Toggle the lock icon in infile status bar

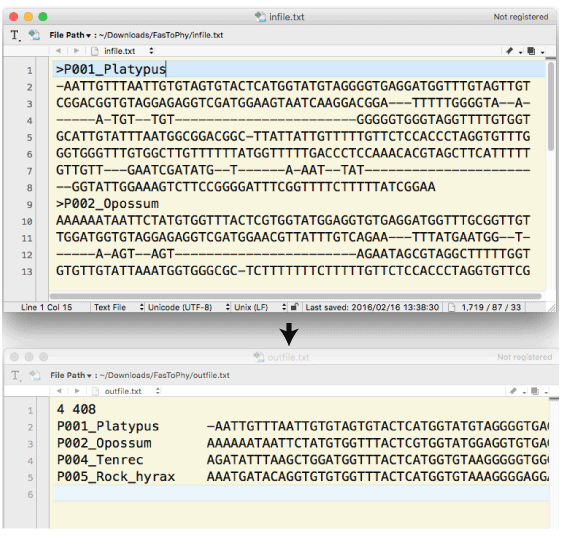tap(294, 307)
